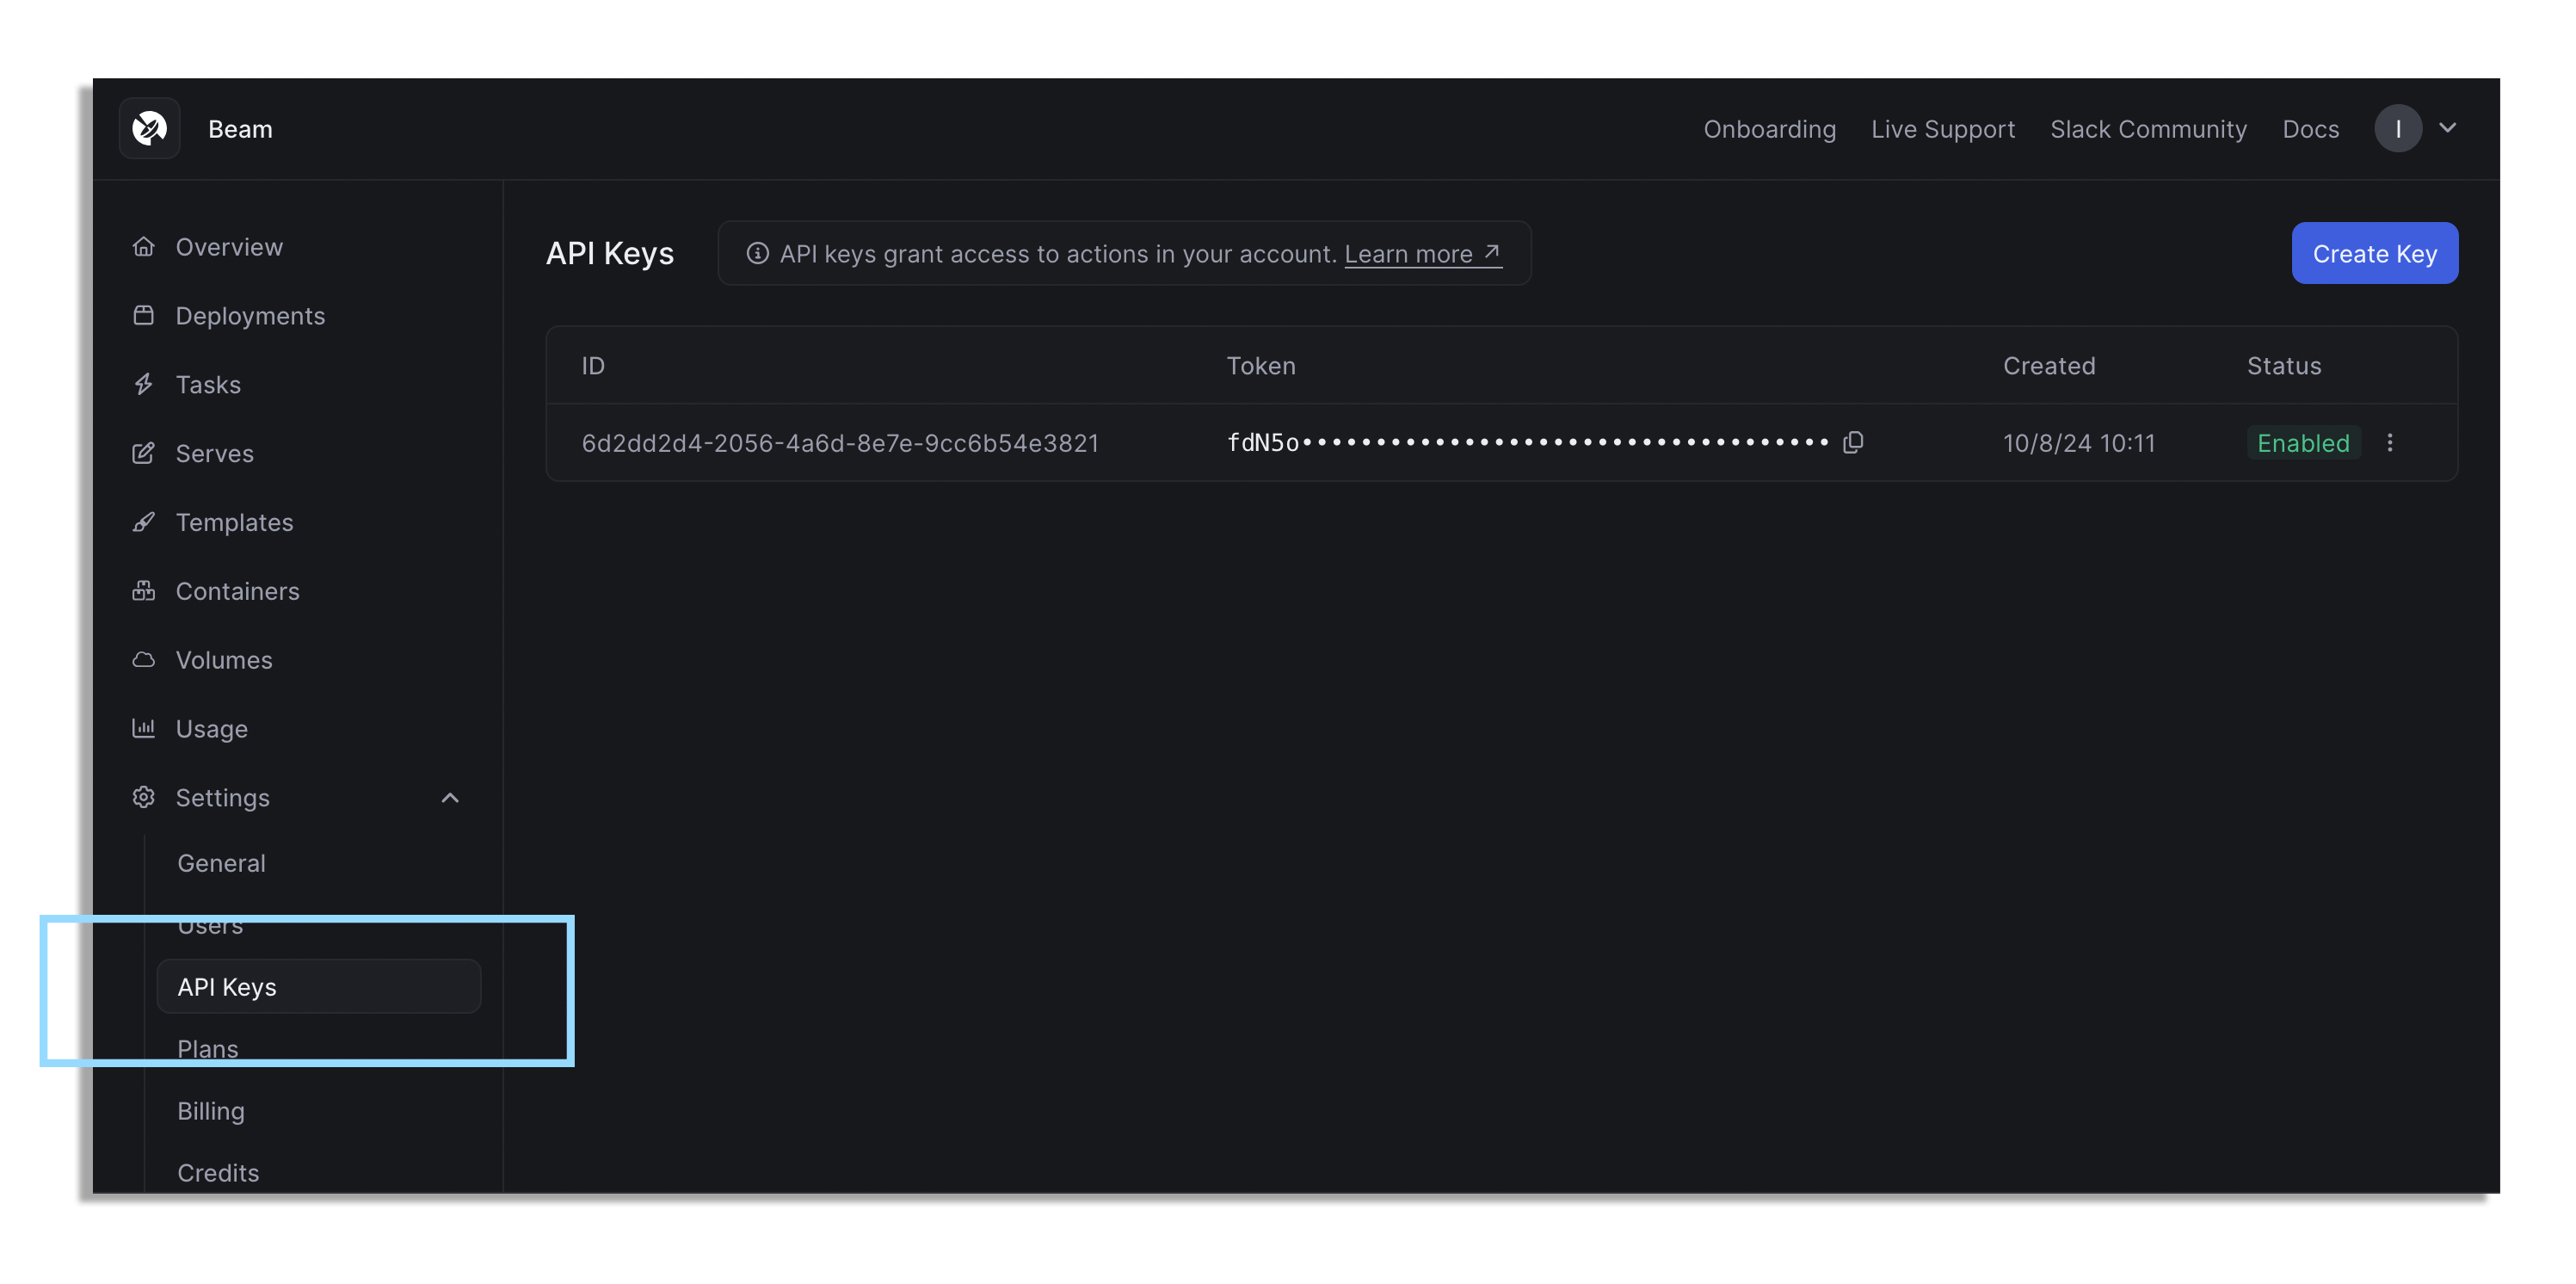Image resolution: width=2576 pixels, height=1284 pixels.
Task: Click the Usage bar chart icon
Action: pos(144,728)
